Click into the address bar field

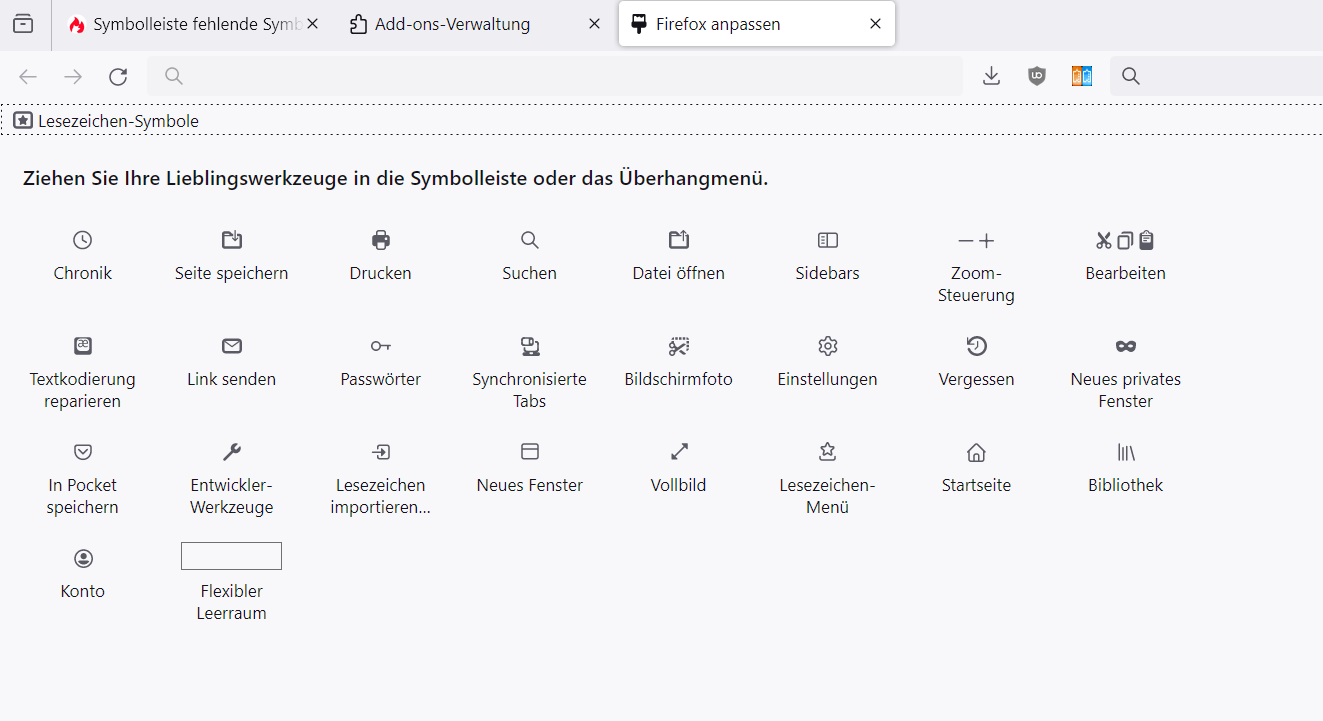[560, 76]
